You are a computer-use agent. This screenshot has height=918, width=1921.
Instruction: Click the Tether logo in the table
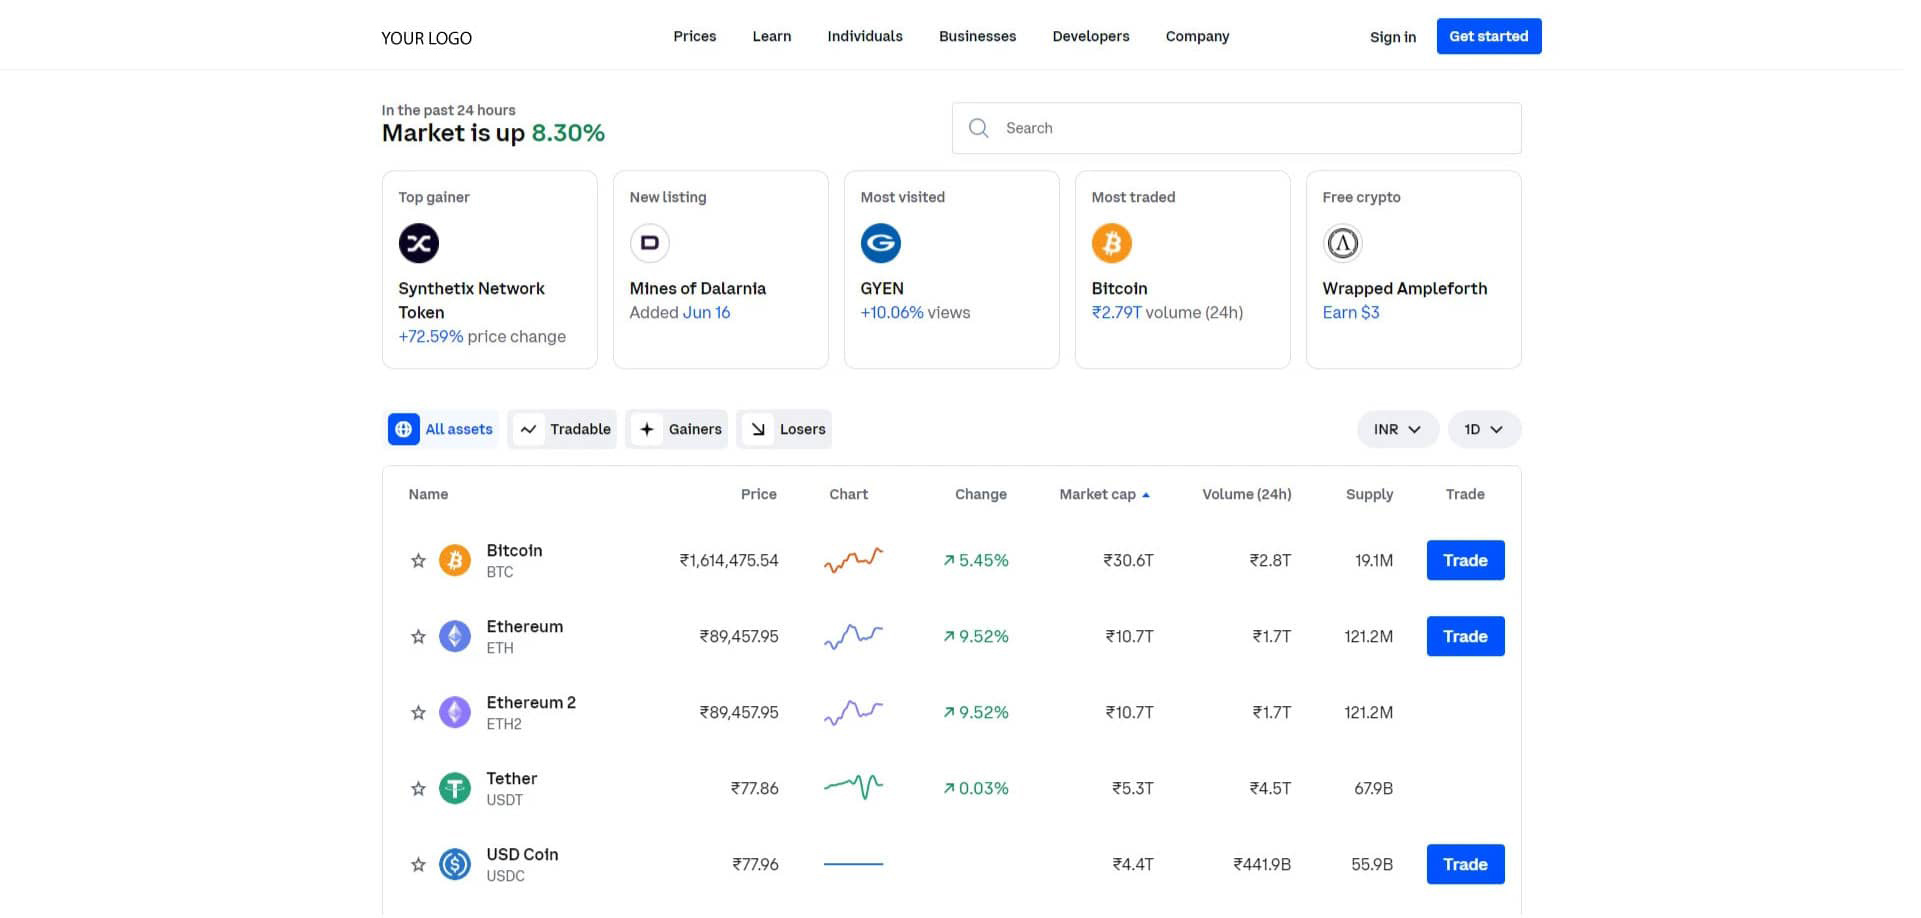click(x=455, y=788)
